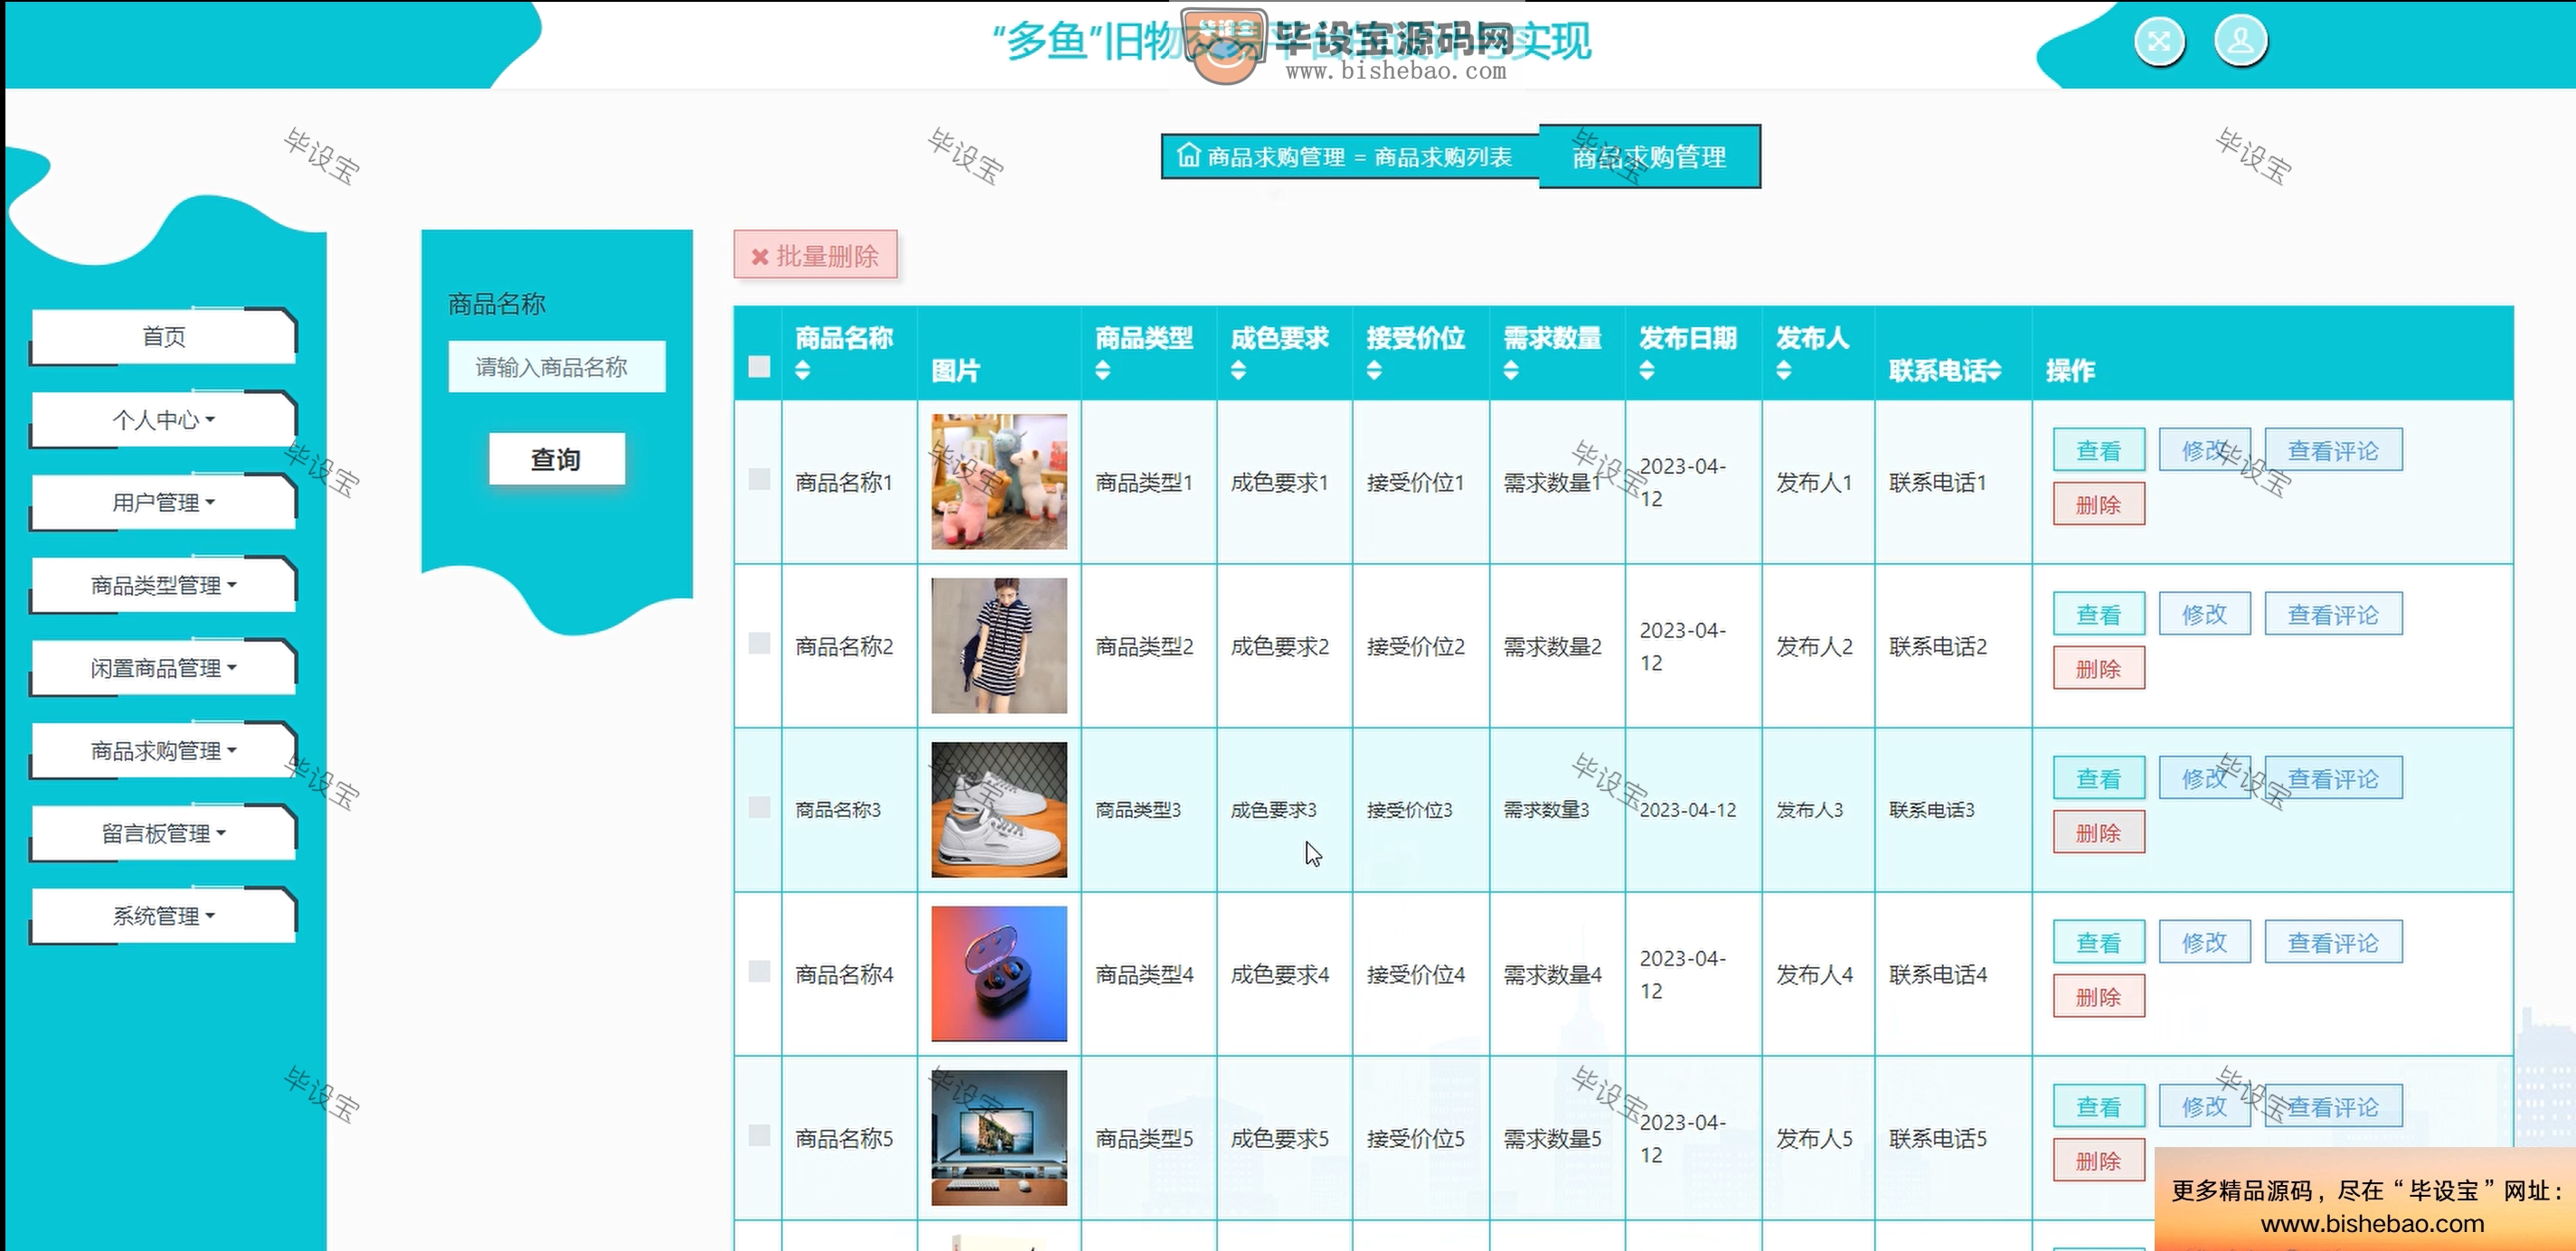The height and width of the screenshot is (1251, 2576).
Task: Click the 查询 search button
Action: (x=556, y=459)
